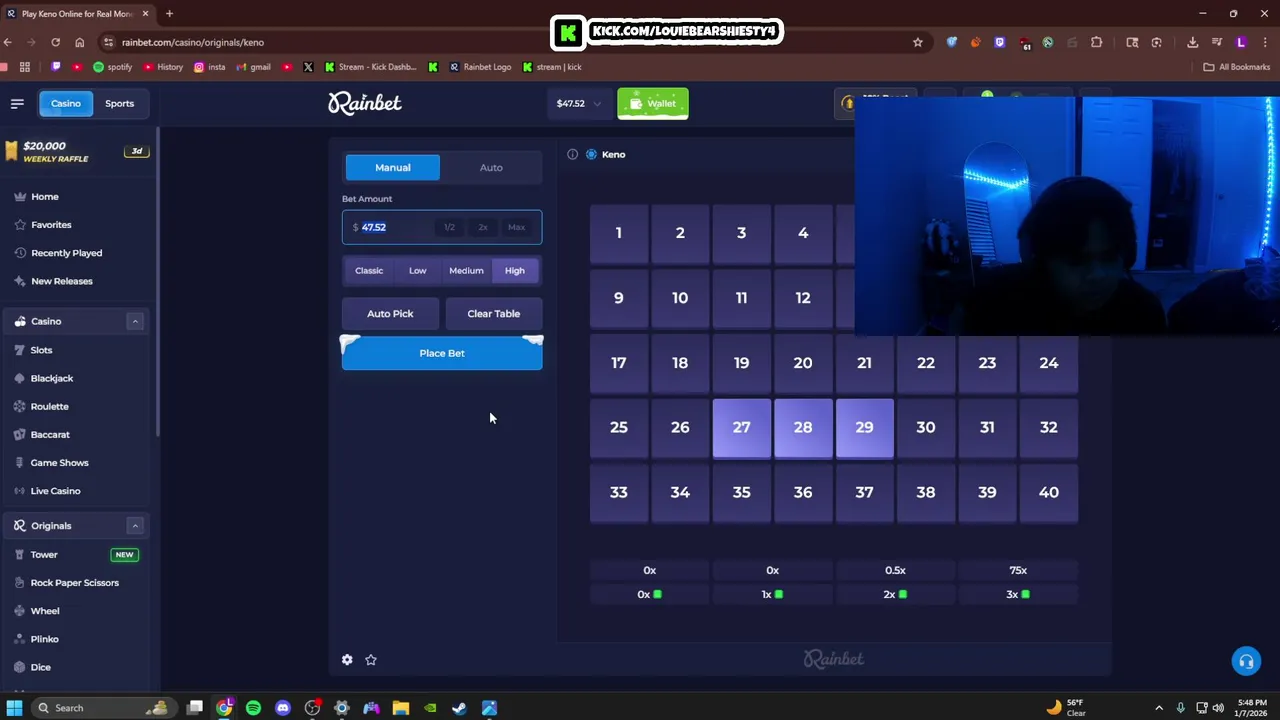Screen dimensions: 1280x720
Task: Deselect Keno tile 29
Action: pyautogui.click(x=864, y=428)
